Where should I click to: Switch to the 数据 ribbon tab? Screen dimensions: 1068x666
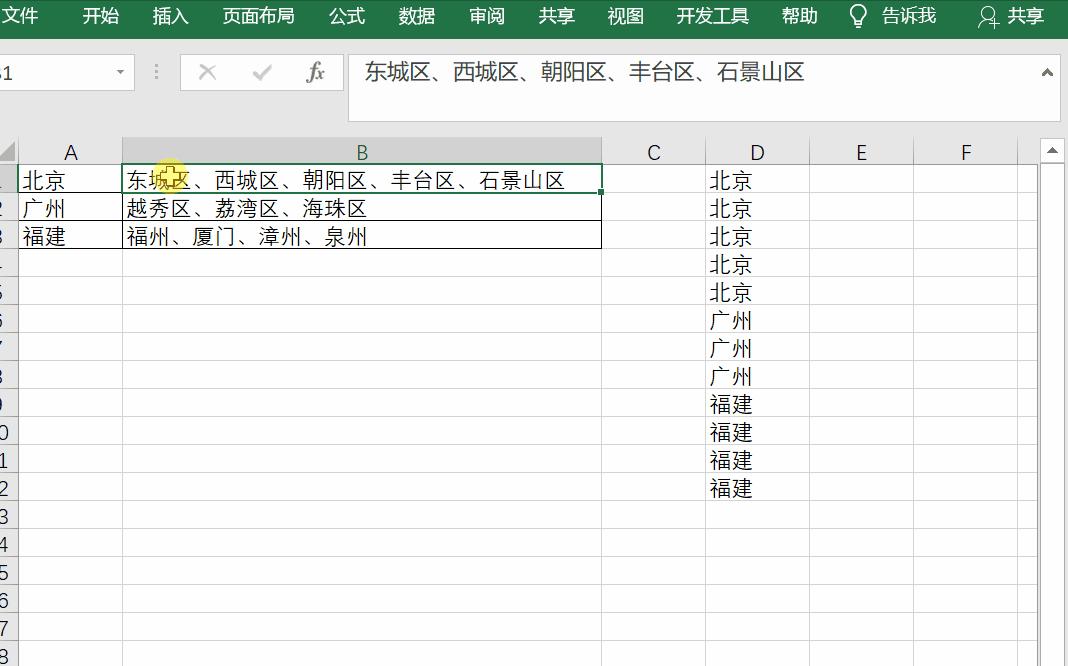416,16
